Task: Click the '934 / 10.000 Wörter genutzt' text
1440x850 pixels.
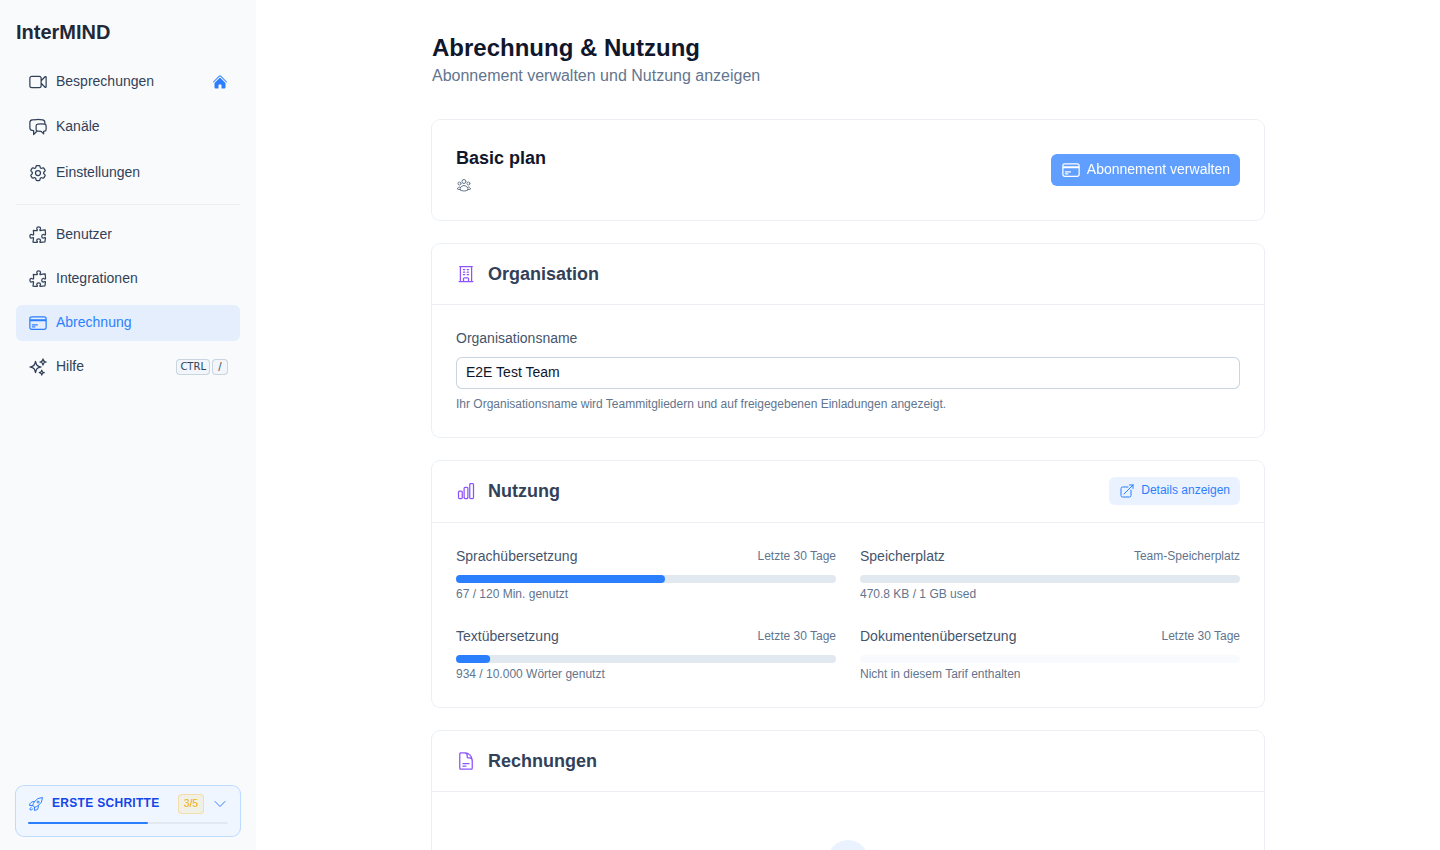Action: 530,674
